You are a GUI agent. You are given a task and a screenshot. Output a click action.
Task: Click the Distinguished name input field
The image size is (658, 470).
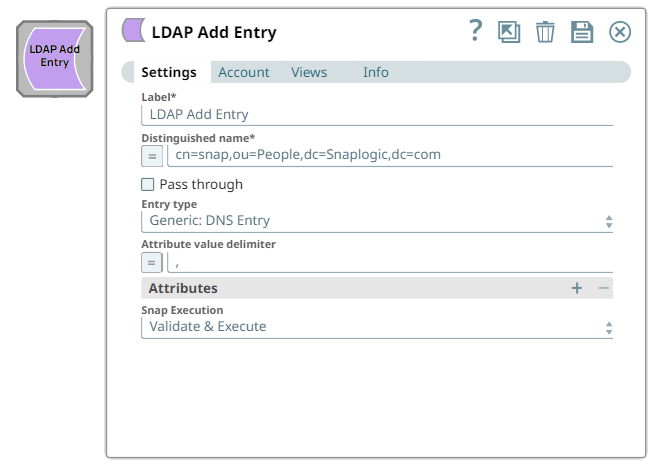pos(390,155)
